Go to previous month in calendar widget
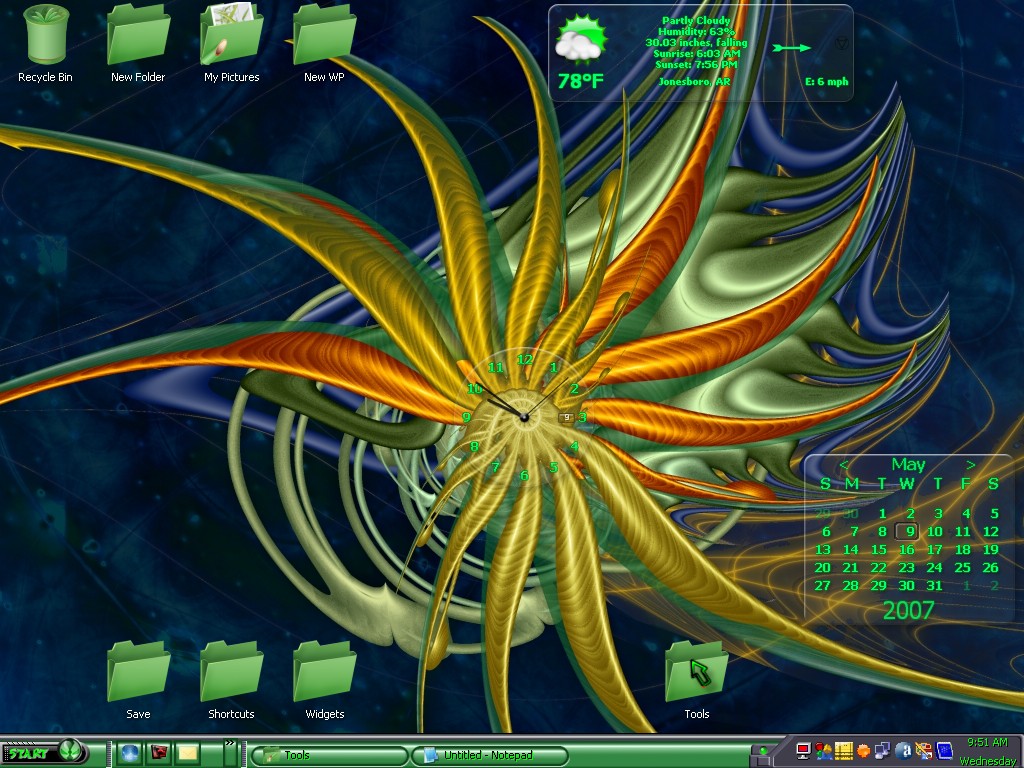Viewport: 1024px width, 768px height. pyautogui.click(x=844, y=464)
